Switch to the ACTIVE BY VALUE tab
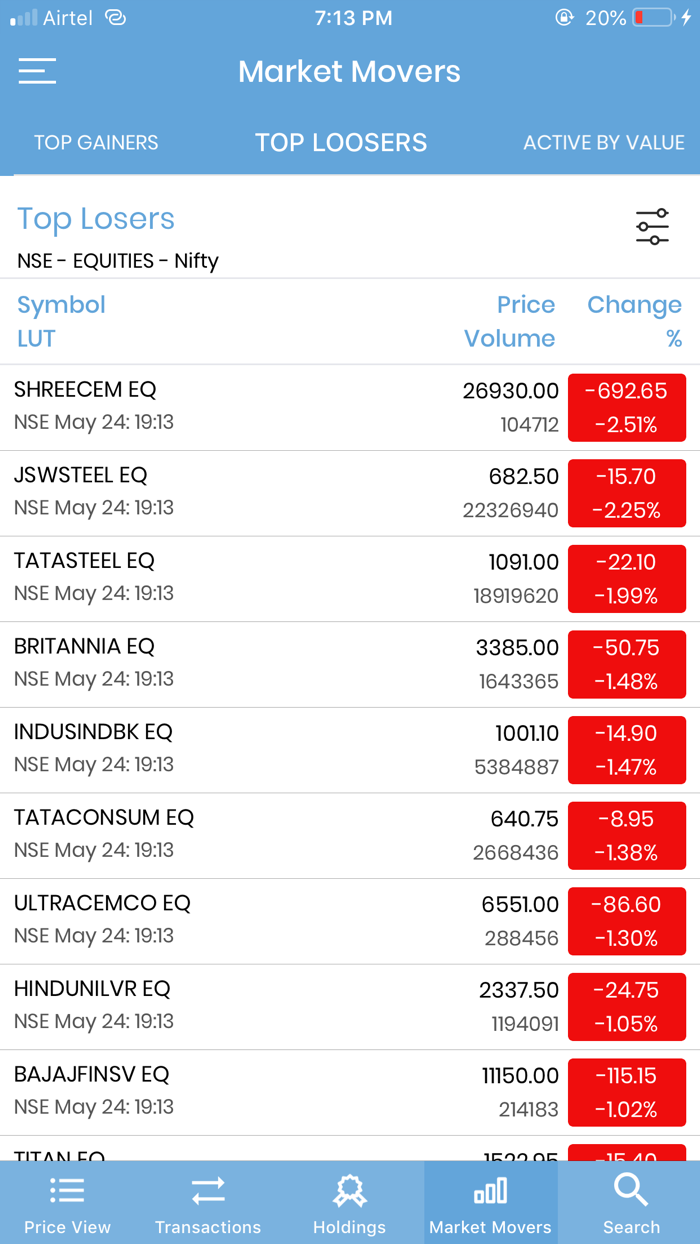Image resolution: width=700 pixels, height=1244 pixels. (x=604, y=143)
